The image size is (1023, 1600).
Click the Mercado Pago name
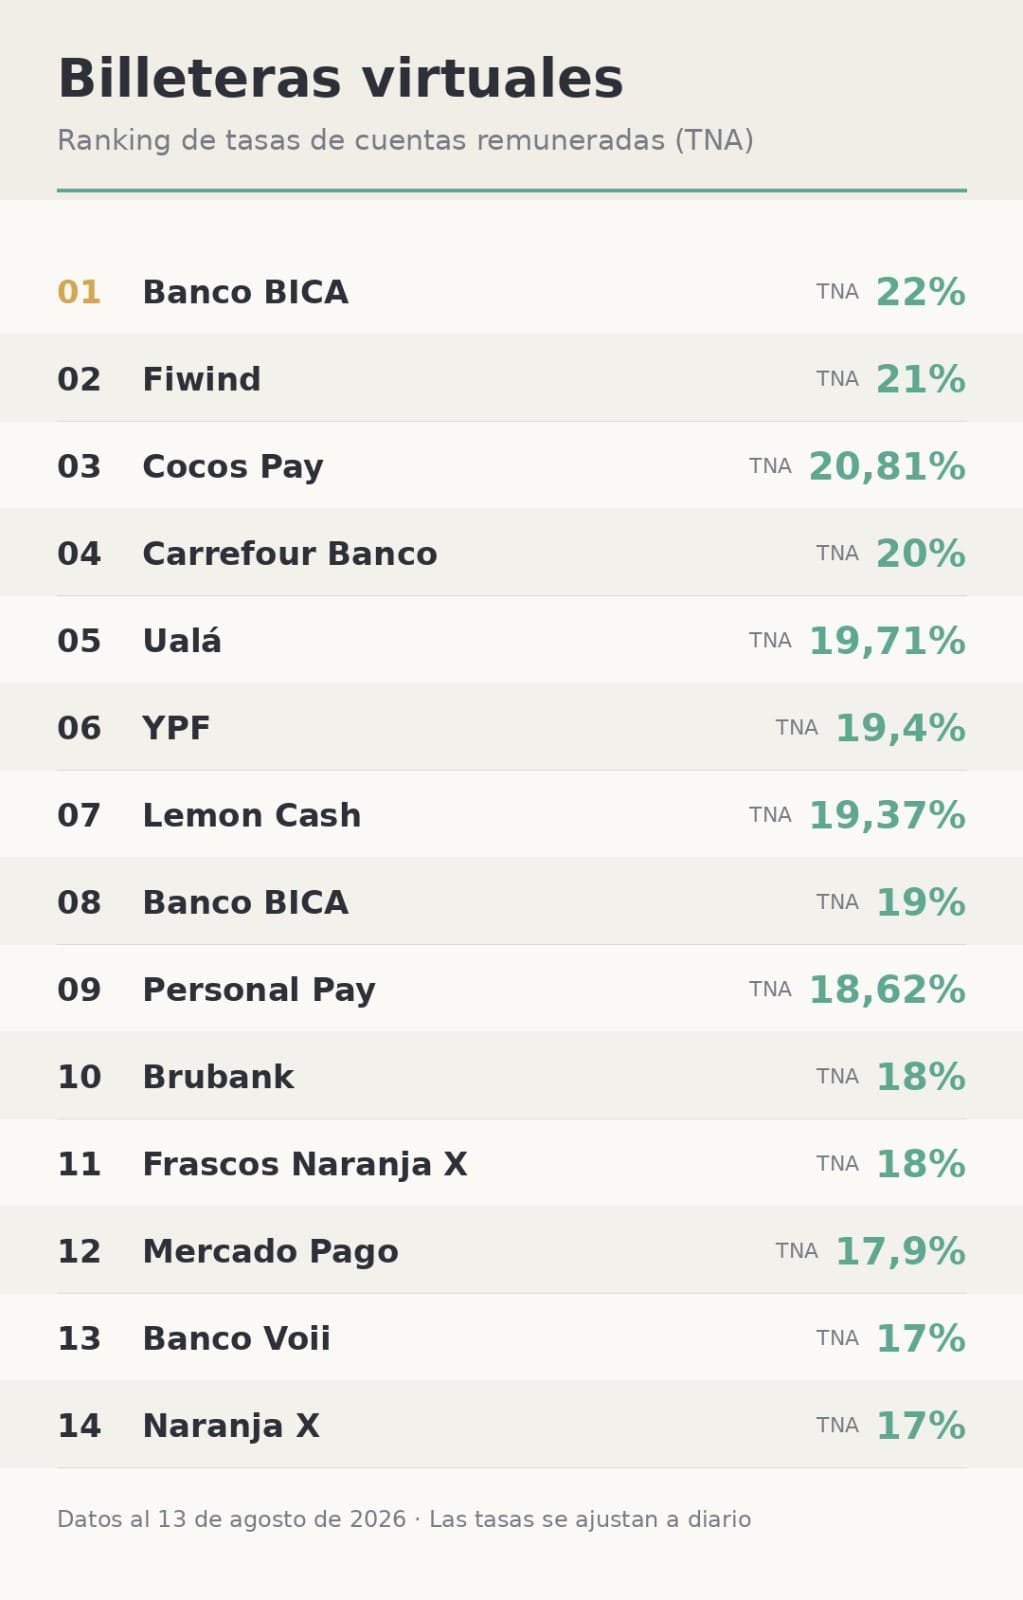coord(270,1252)
